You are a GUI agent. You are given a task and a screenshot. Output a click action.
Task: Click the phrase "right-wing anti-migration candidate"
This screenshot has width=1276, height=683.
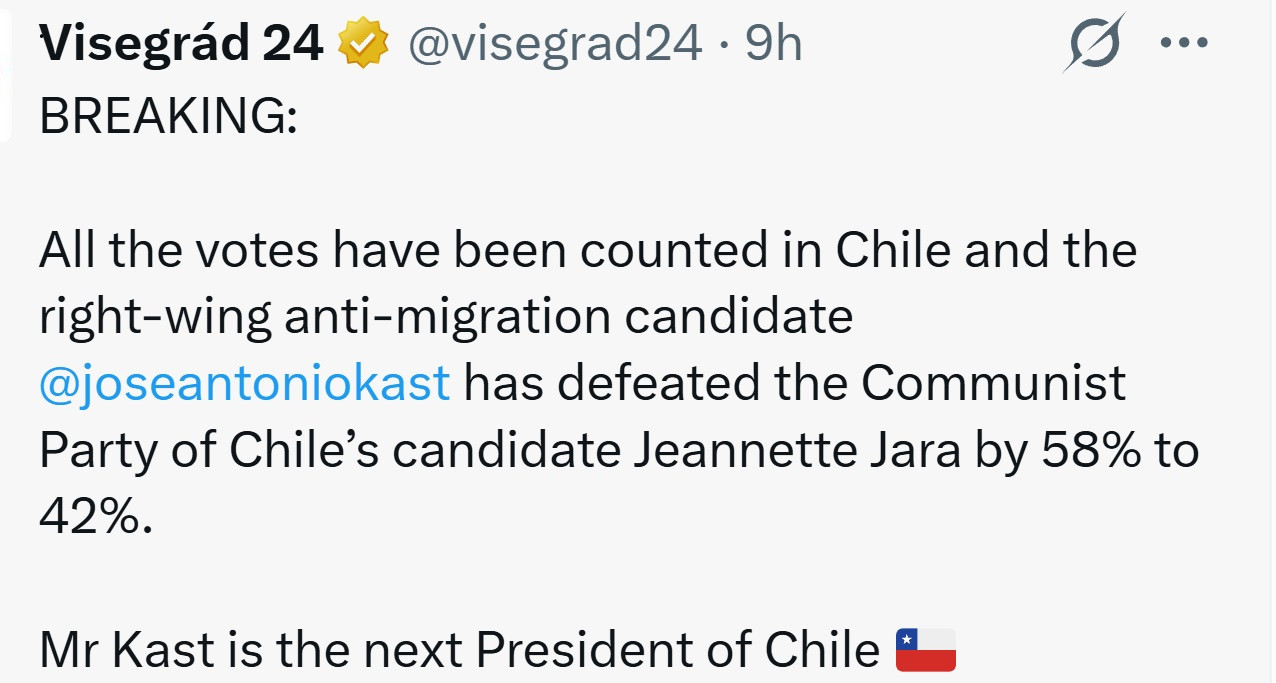446,317
